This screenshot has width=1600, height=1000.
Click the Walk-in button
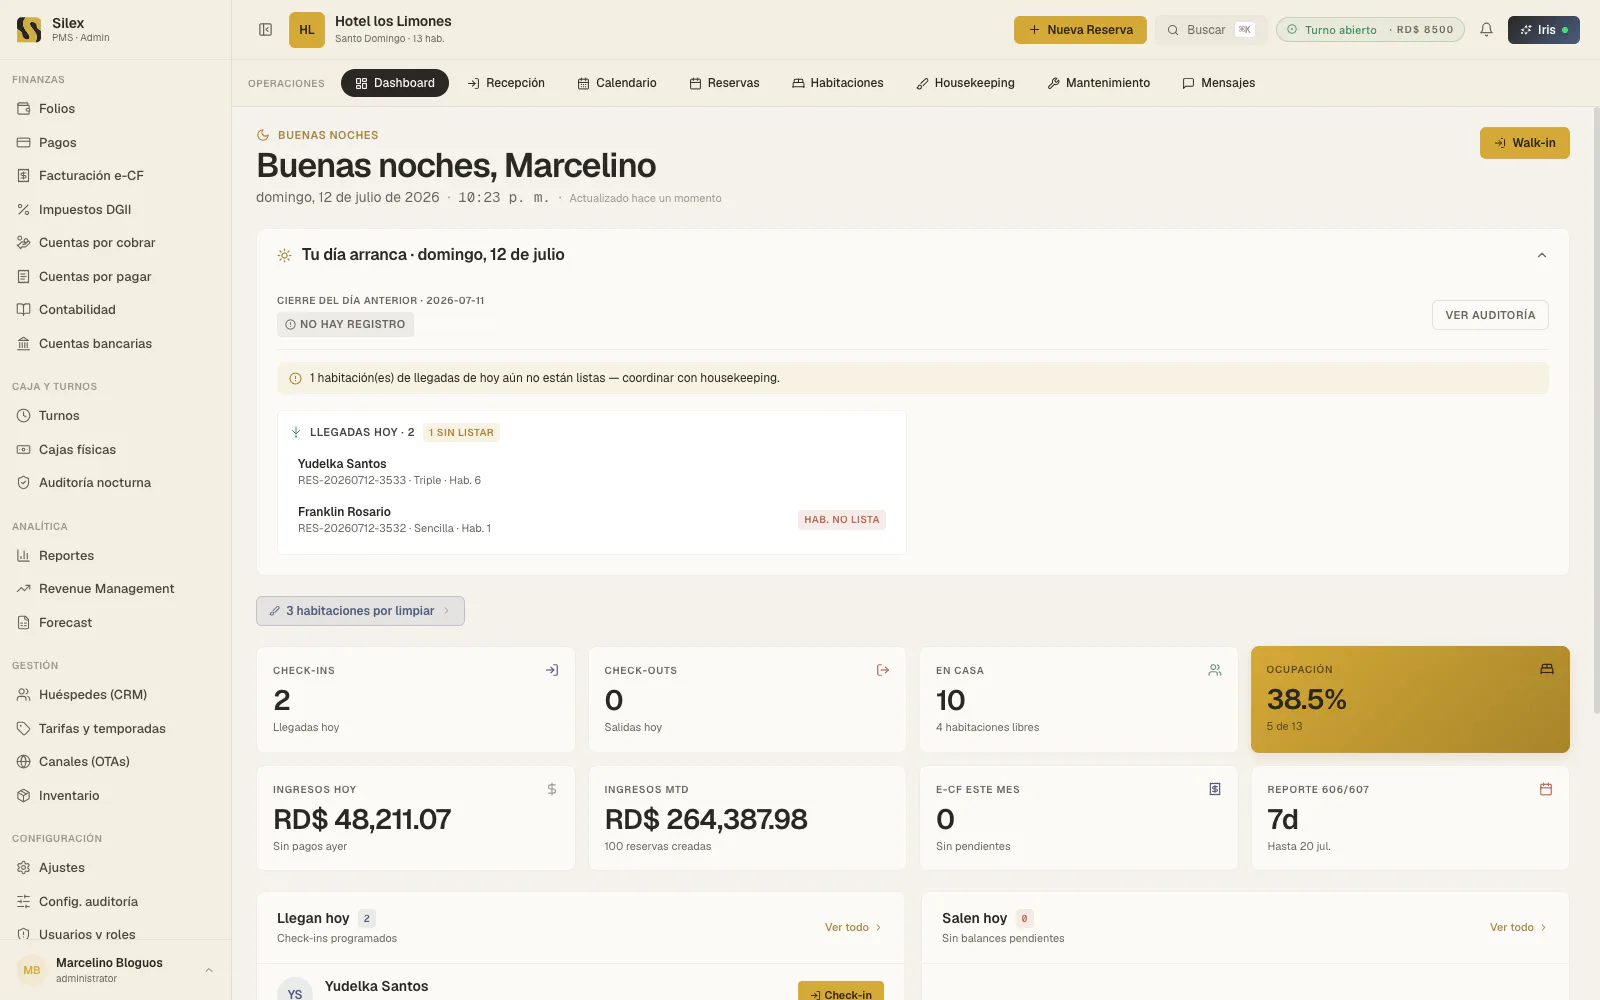pyautogui.click(x=1525, y=143)
